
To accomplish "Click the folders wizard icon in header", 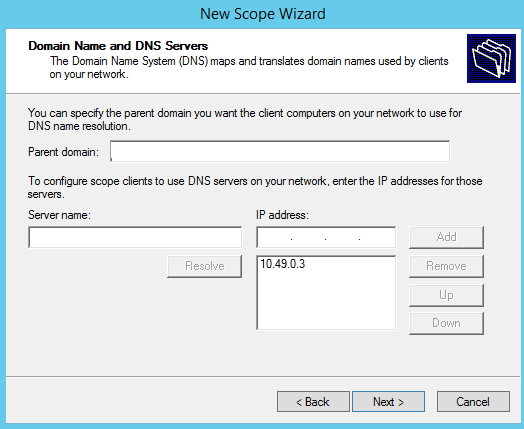I will [491, 58].
